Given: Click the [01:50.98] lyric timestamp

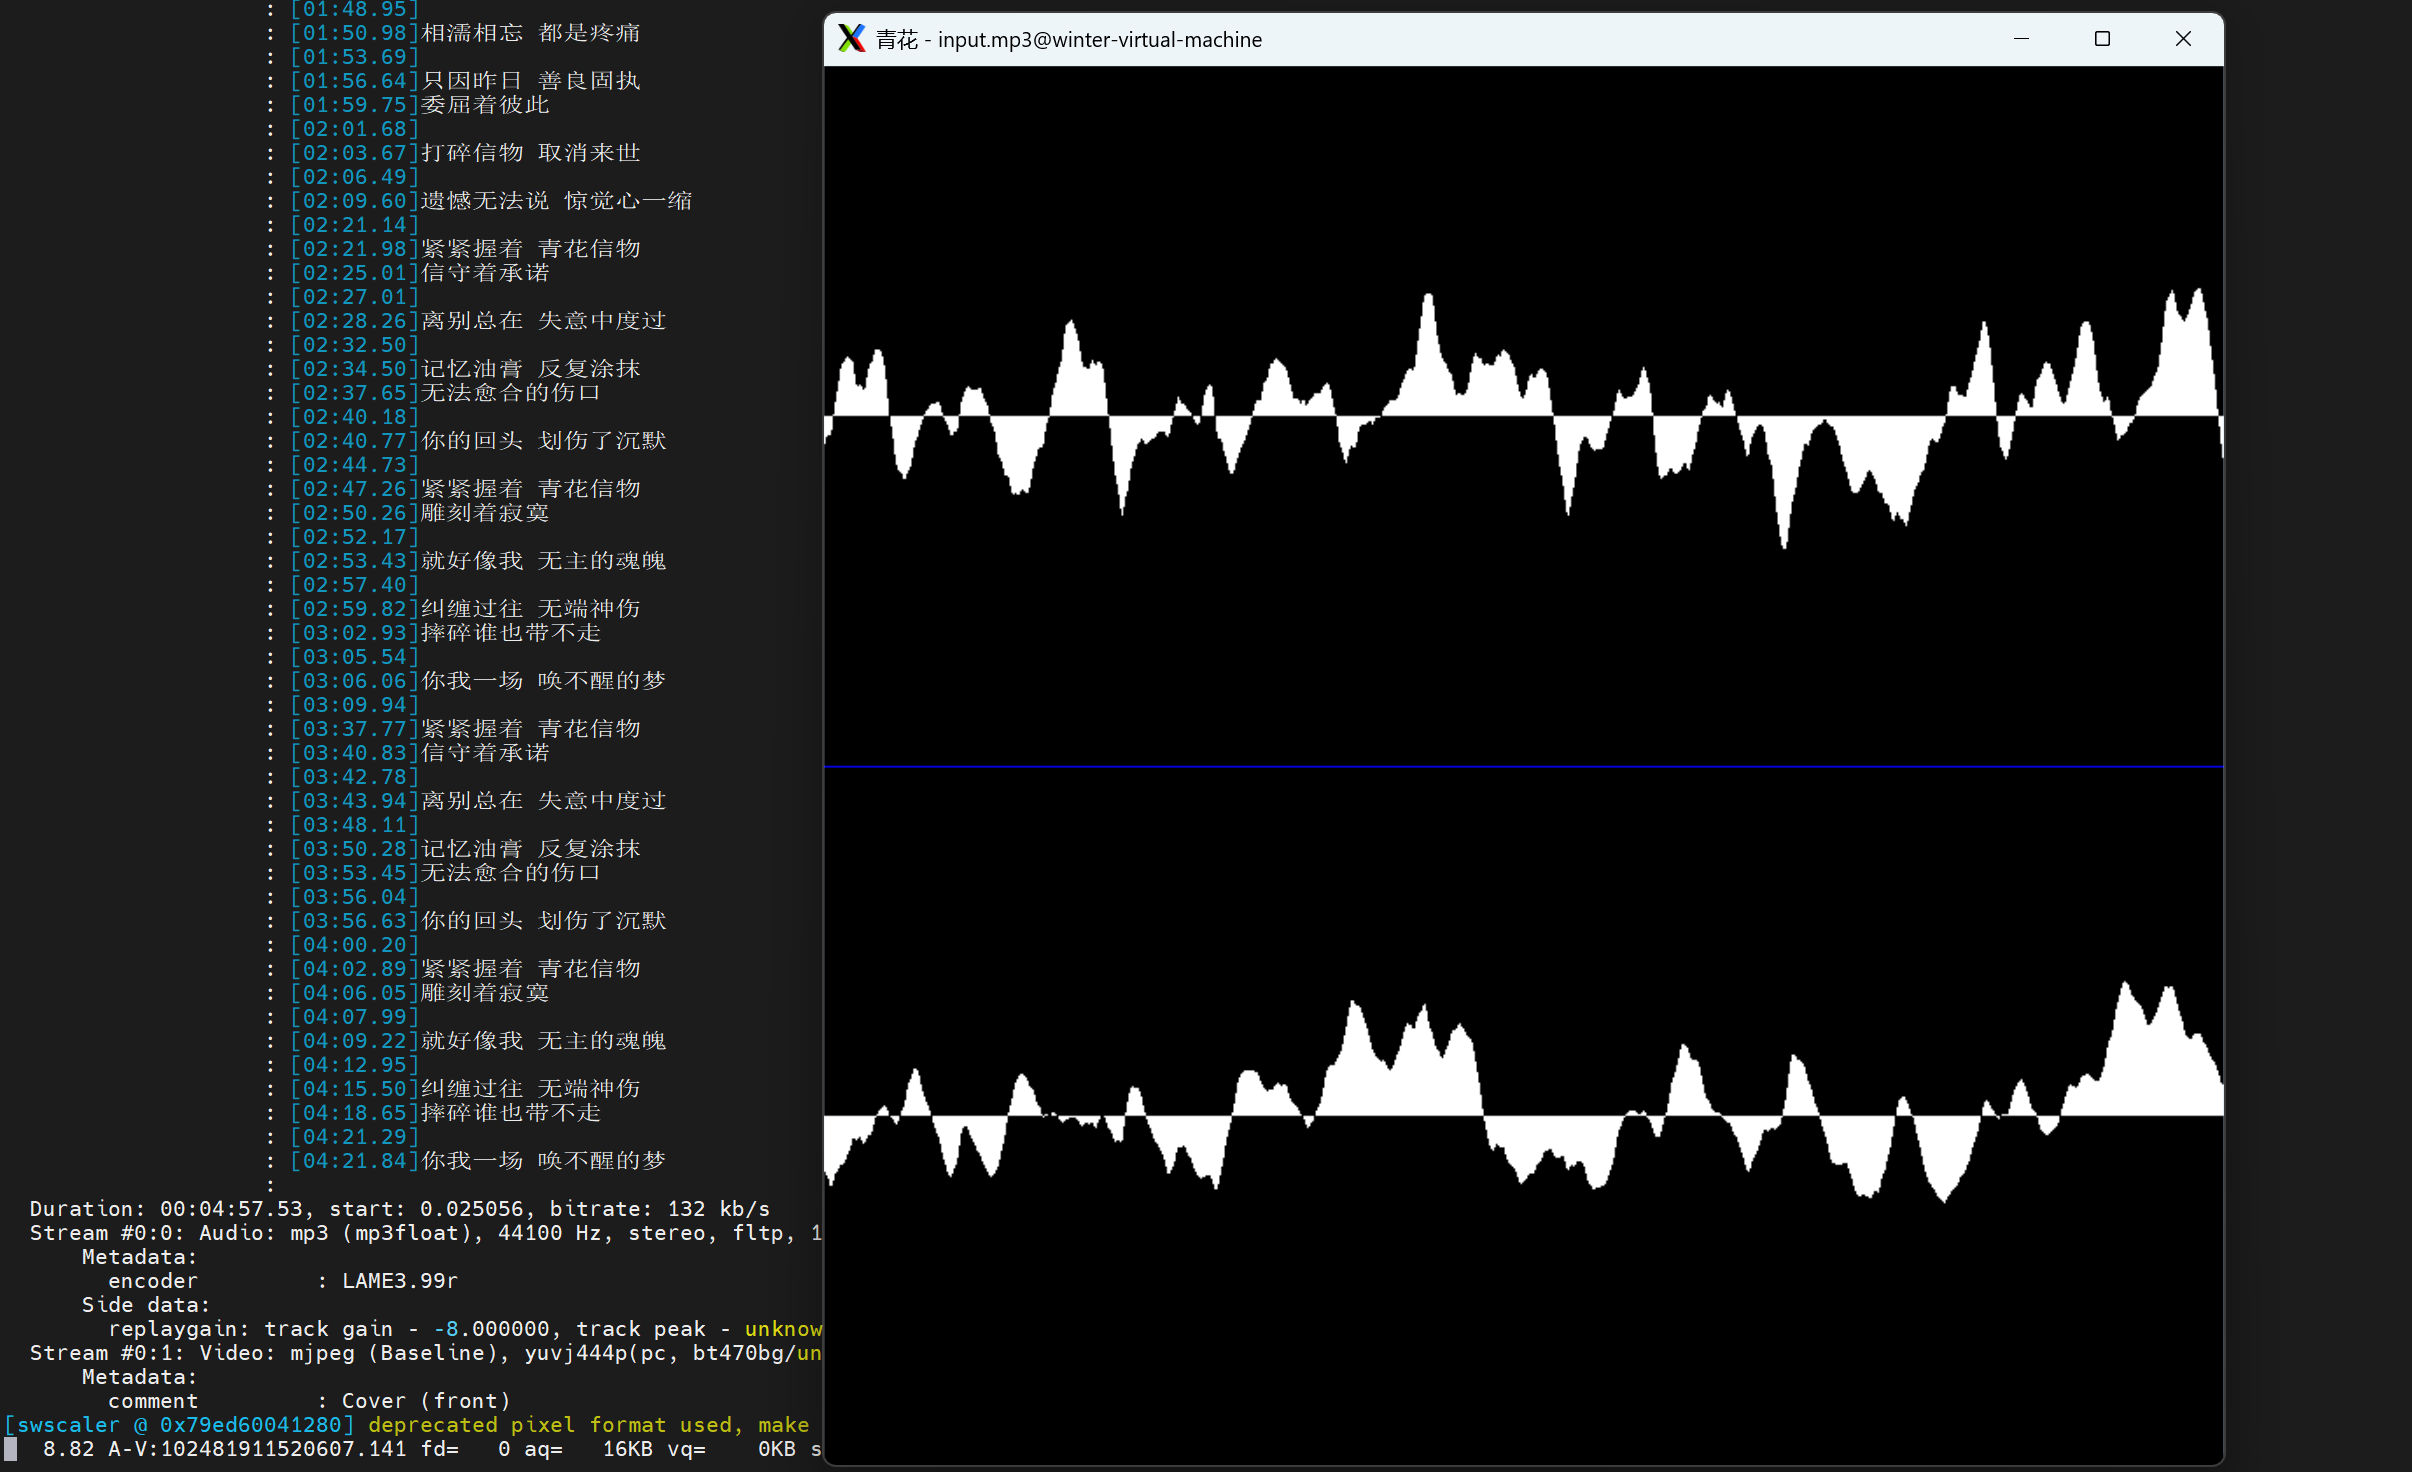Looking at the screenshot, I should [354, 33].
